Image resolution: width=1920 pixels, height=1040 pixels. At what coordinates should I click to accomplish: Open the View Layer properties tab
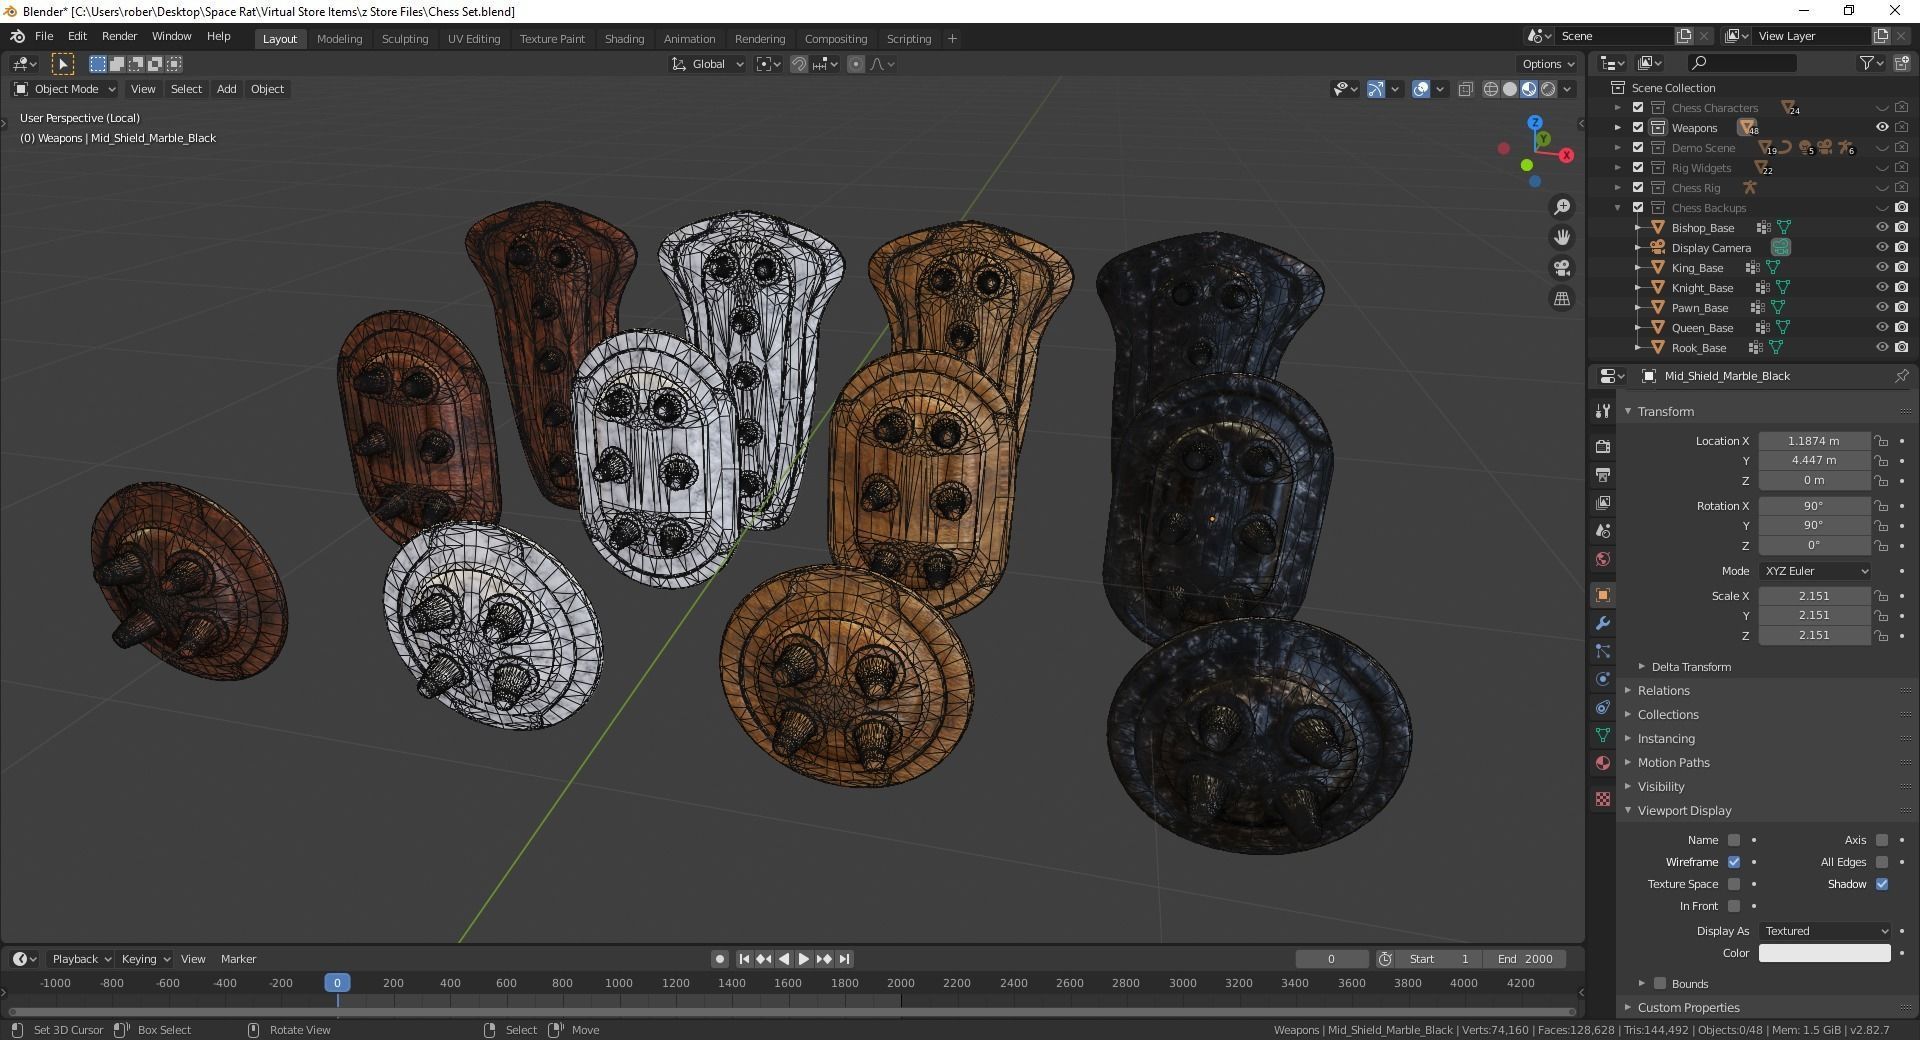point(1603,502)
